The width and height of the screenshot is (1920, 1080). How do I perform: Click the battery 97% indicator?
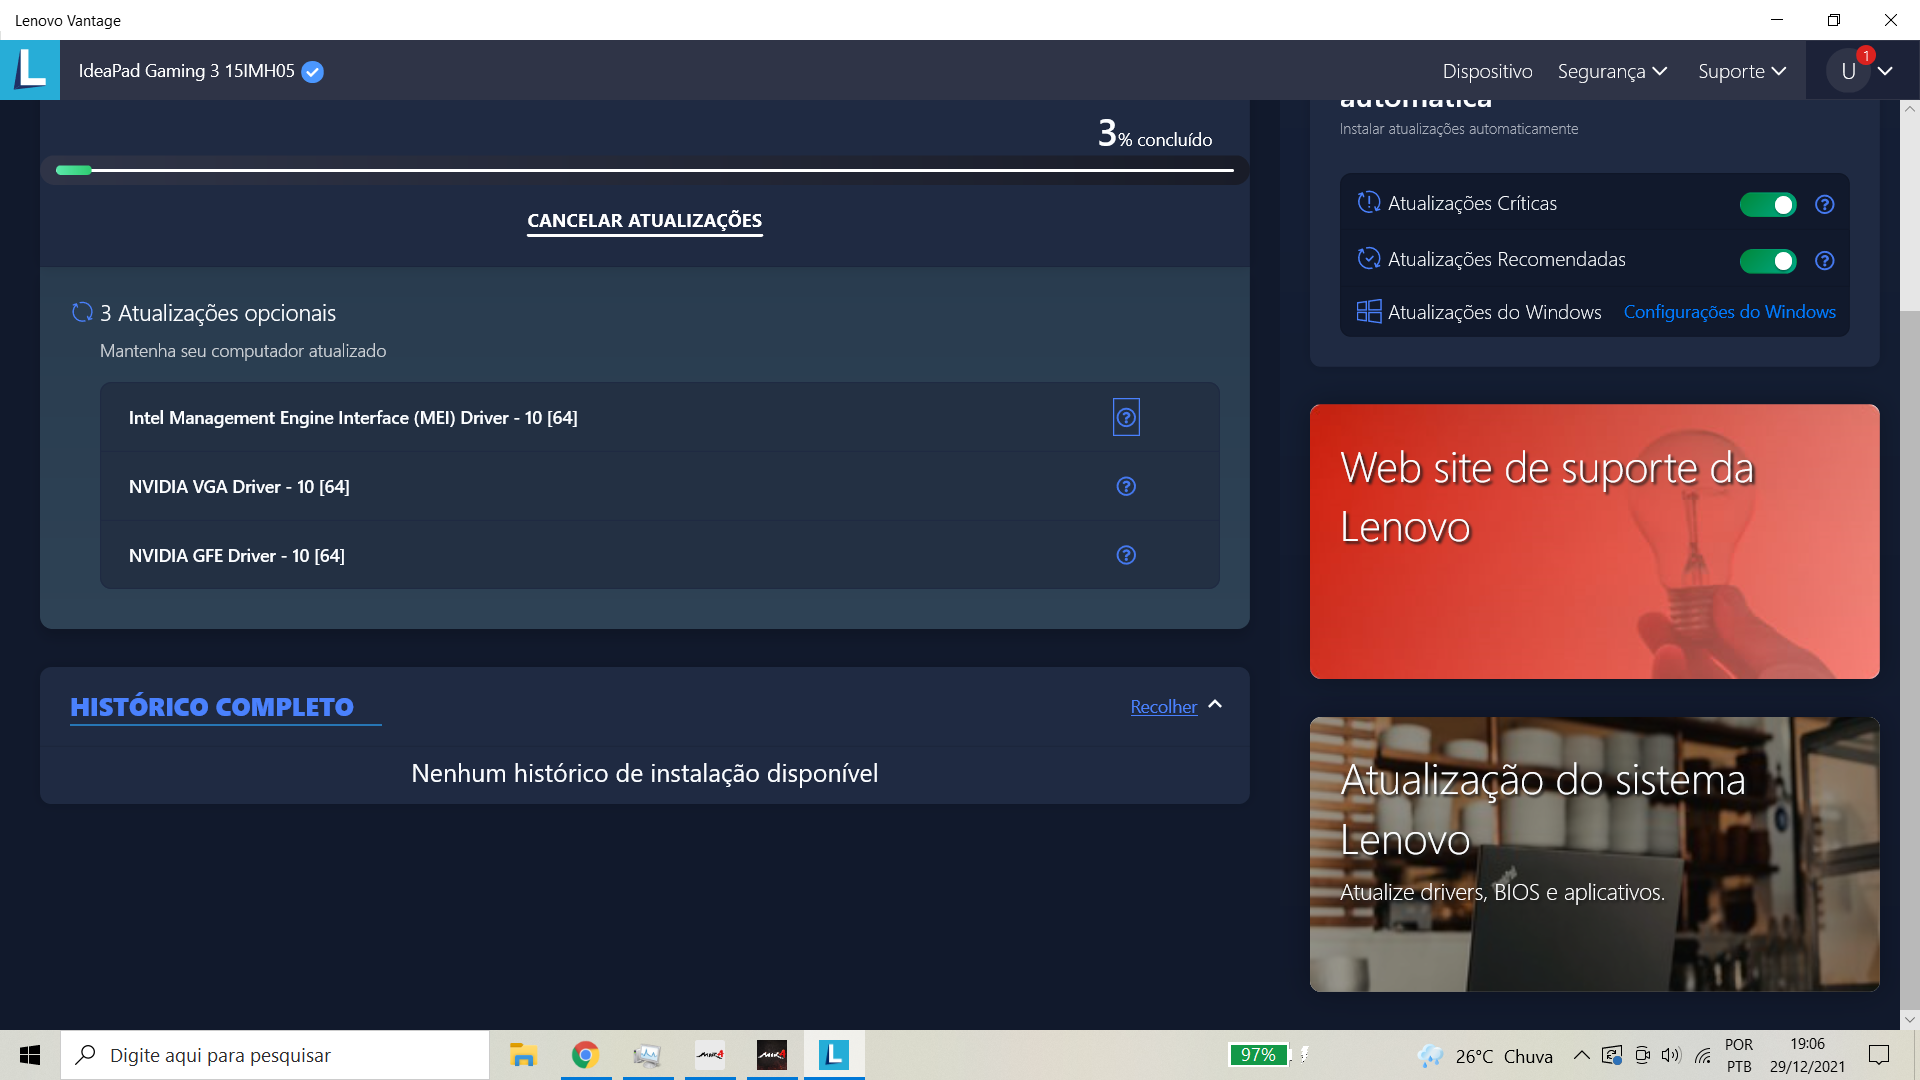point(1258,1055)
